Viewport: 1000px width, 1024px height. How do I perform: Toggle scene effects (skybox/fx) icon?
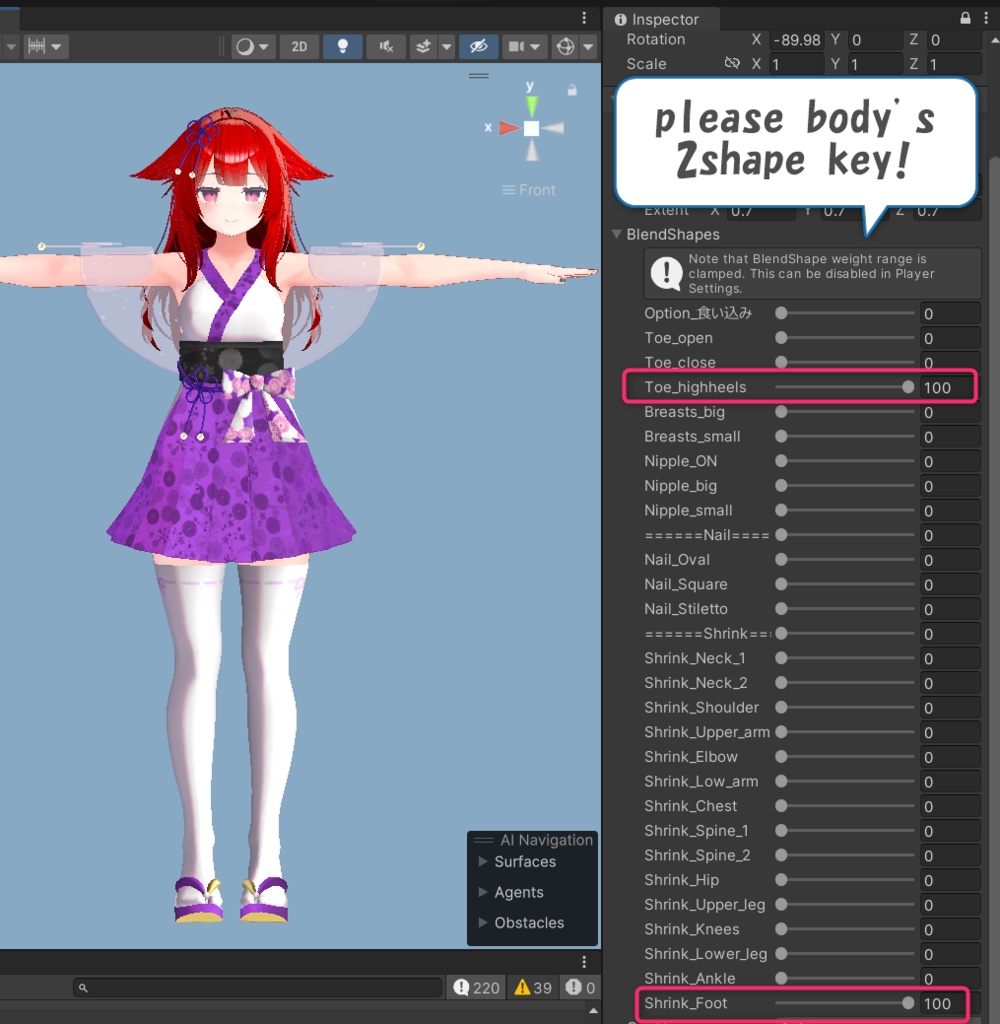pyautogui.click(x=424, y=46)
